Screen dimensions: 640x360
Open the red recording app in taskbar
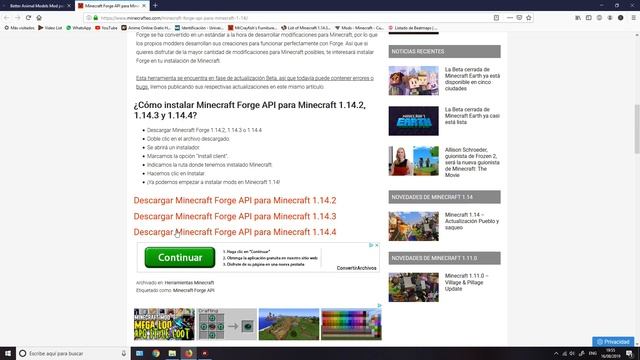[x=204, y=353]
